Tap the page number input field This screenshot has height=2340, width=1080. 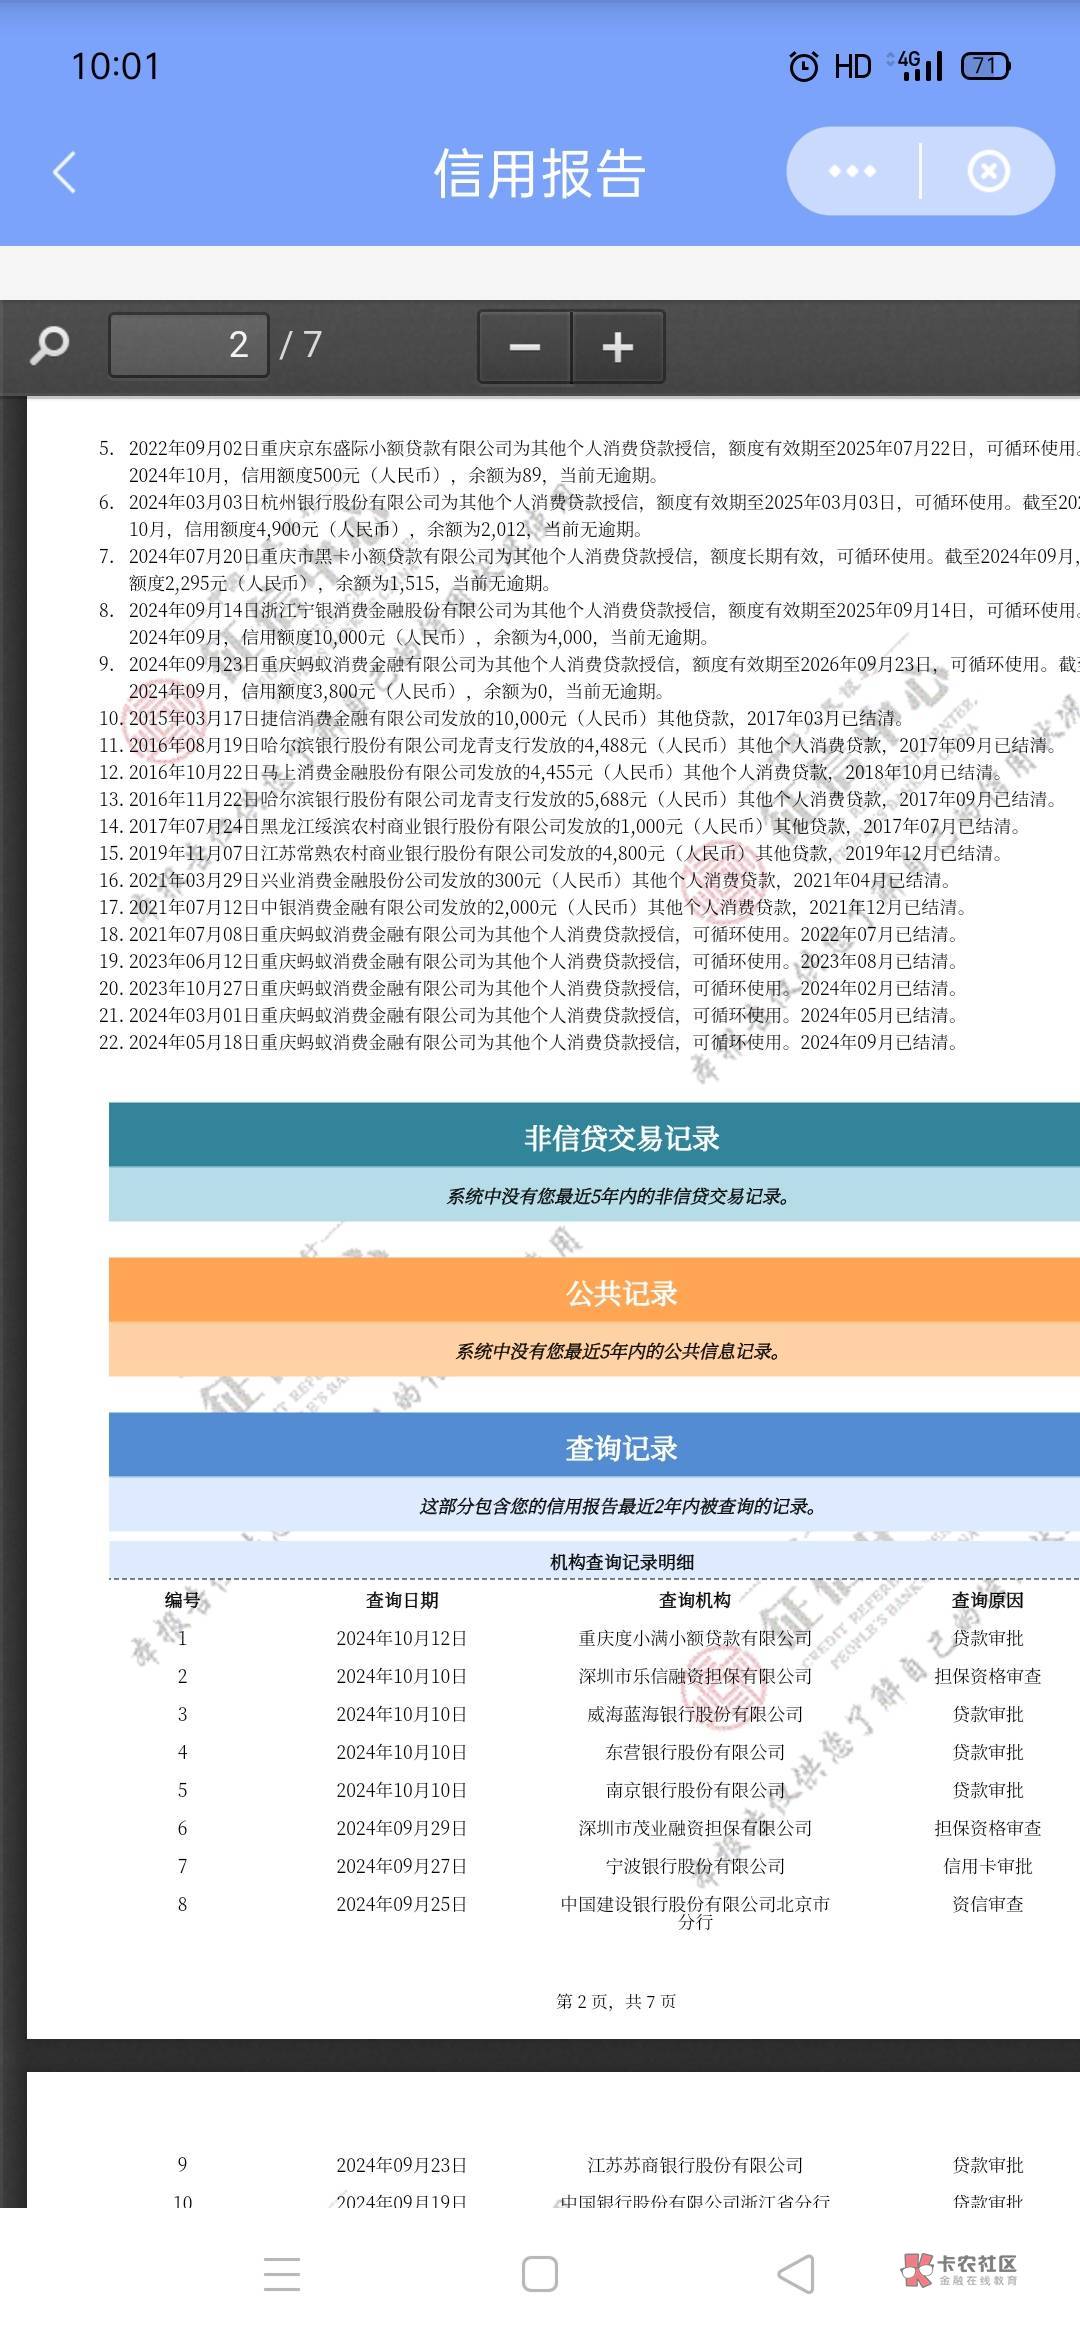pyautogui.click(x=189, y=346)
